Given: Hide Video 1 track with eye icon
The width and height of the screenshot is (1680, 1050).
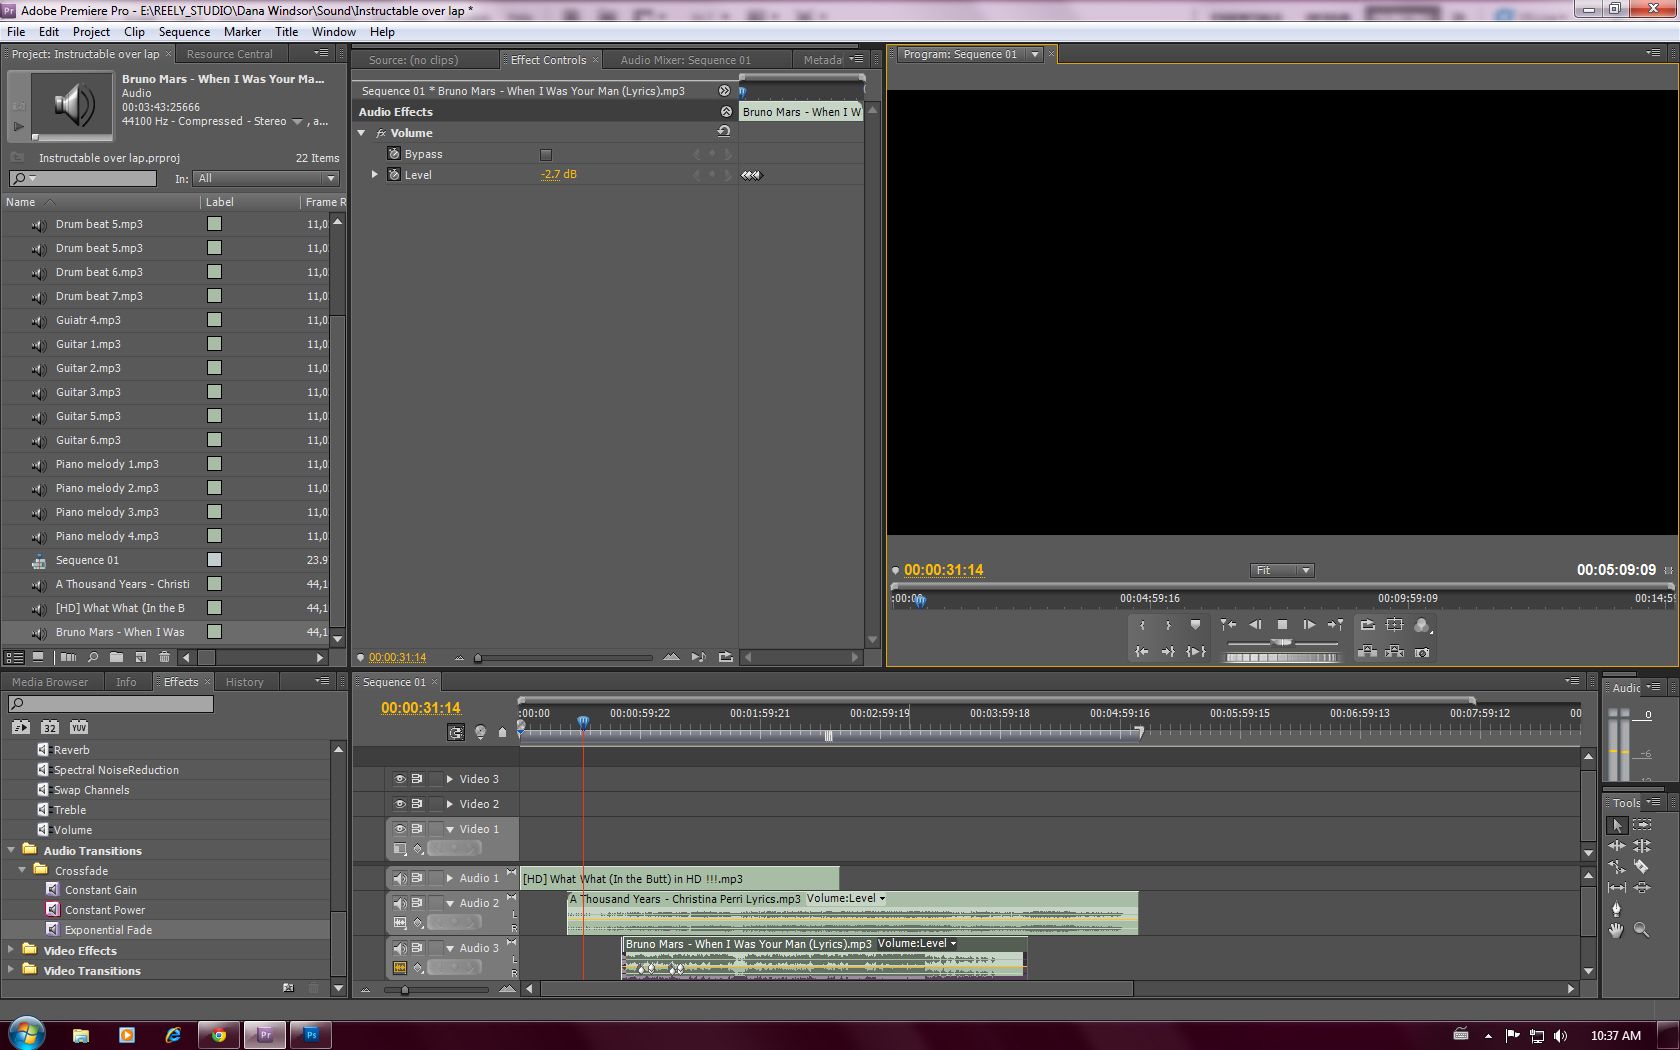Looking at the screenshot, I should click(x=399, y=829).
